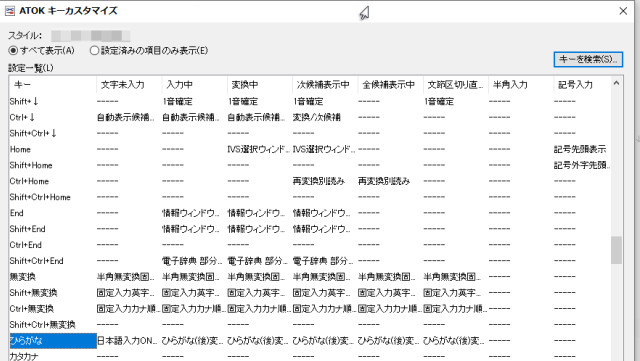Click 1音確定 in 文節区切り直 column
Viewport: 640px width, 361px height.
tap(439, 101)
